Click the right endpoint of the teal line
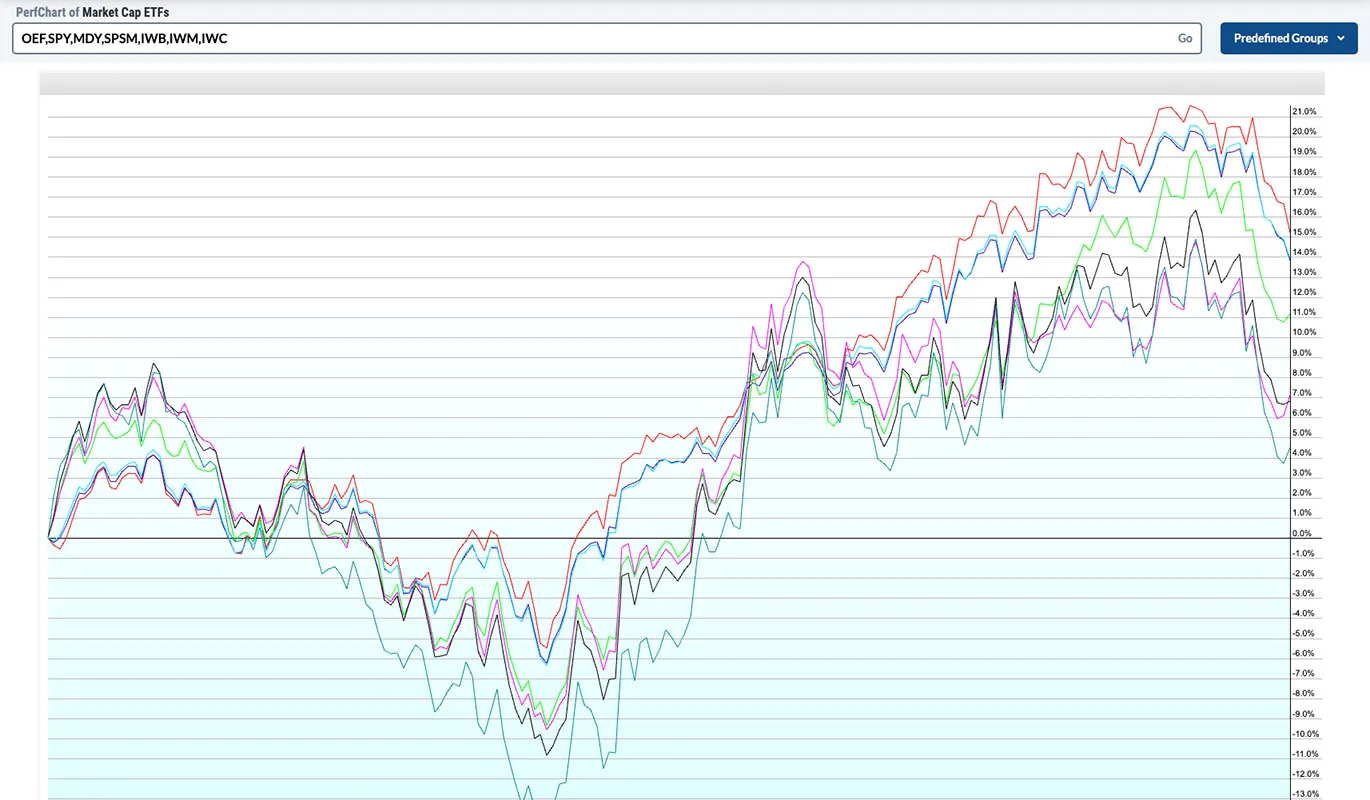 pyautogui.click(x=1288, y=455)
